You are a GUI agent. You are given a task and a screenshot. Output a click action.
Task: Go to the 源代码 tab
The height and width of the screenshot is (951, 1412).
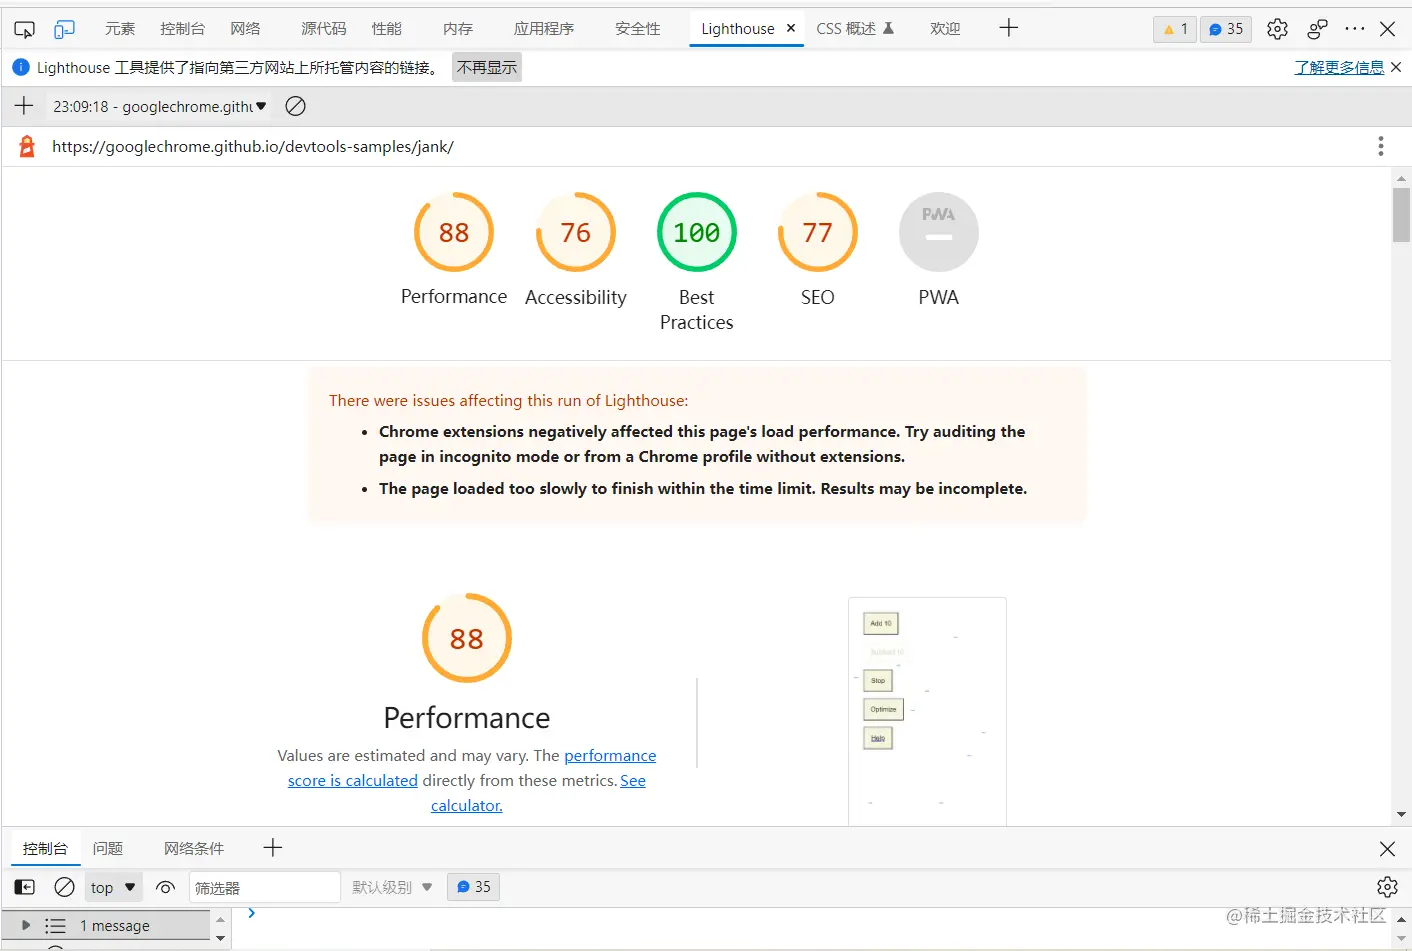coord(323,29)
